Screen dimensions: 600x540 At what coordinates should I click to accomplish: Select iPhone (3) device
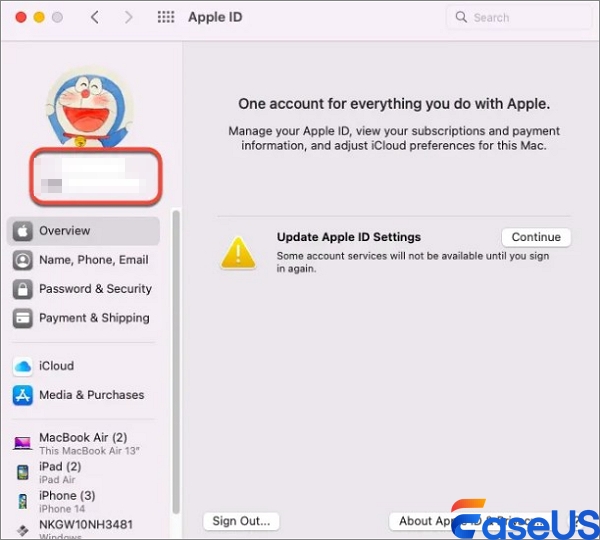[x=67, y=496]
